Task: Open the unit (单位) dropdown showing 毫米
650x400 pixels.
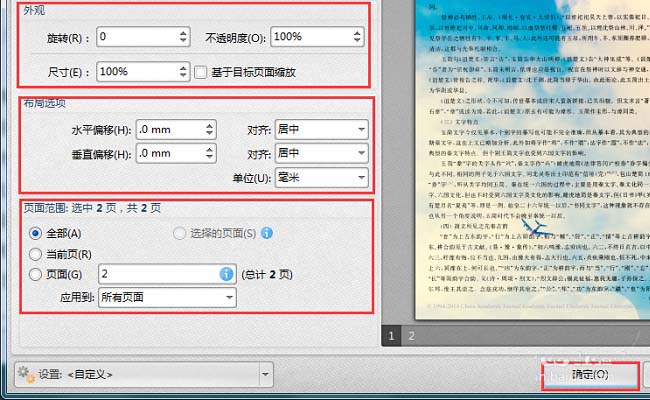Action: [321, 178]
